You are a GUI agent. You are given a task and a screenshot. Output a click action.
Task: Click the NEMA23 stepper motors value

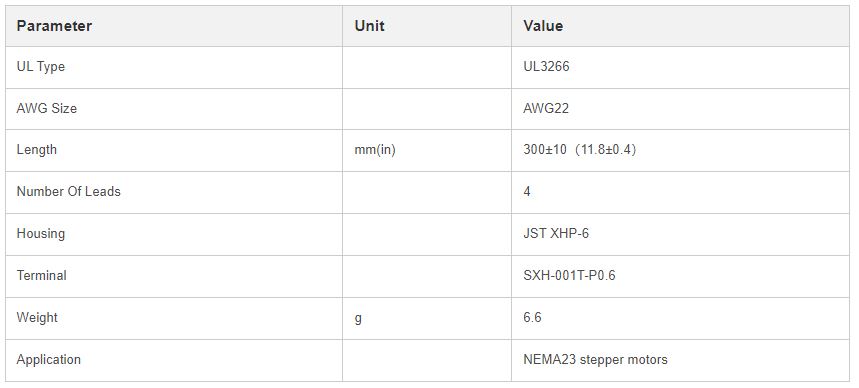[x=595, y=360]
